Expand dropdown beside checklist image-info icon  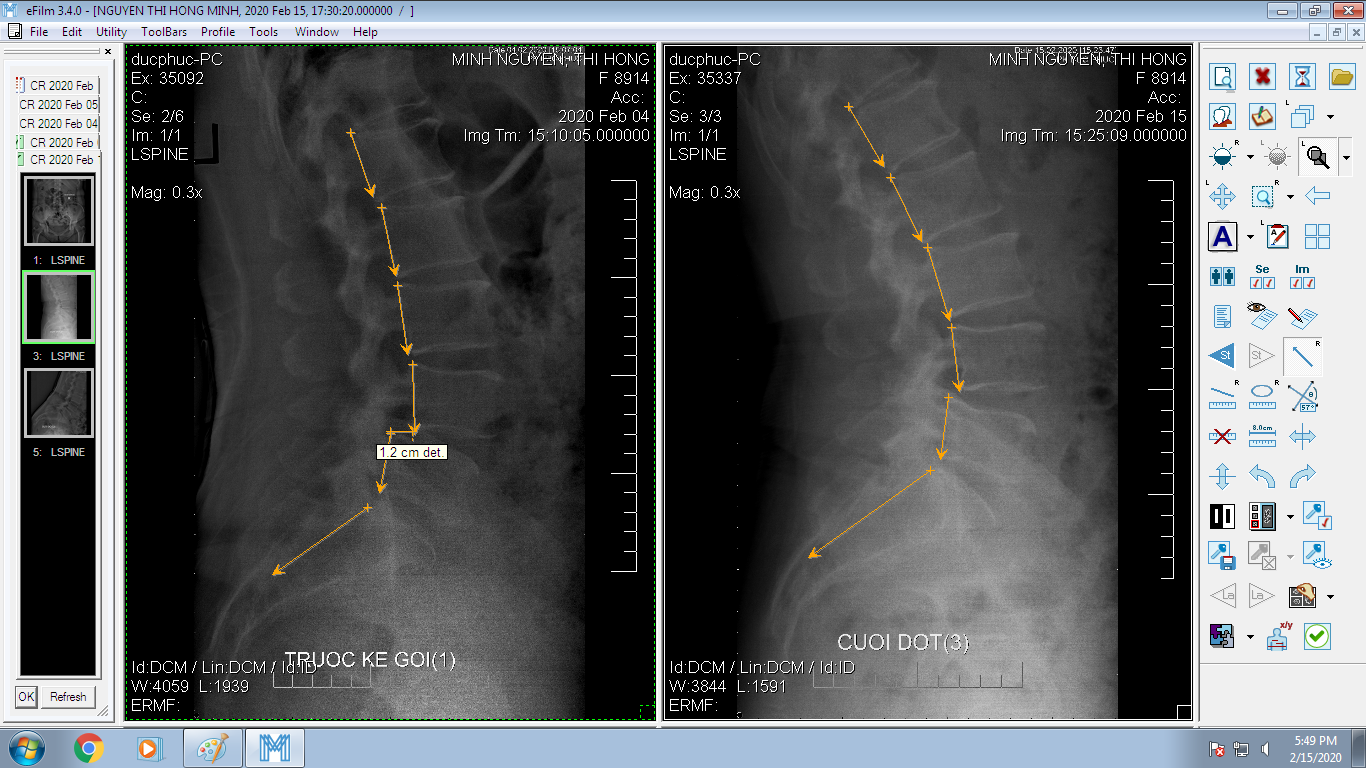click(x=1290, y=517)
